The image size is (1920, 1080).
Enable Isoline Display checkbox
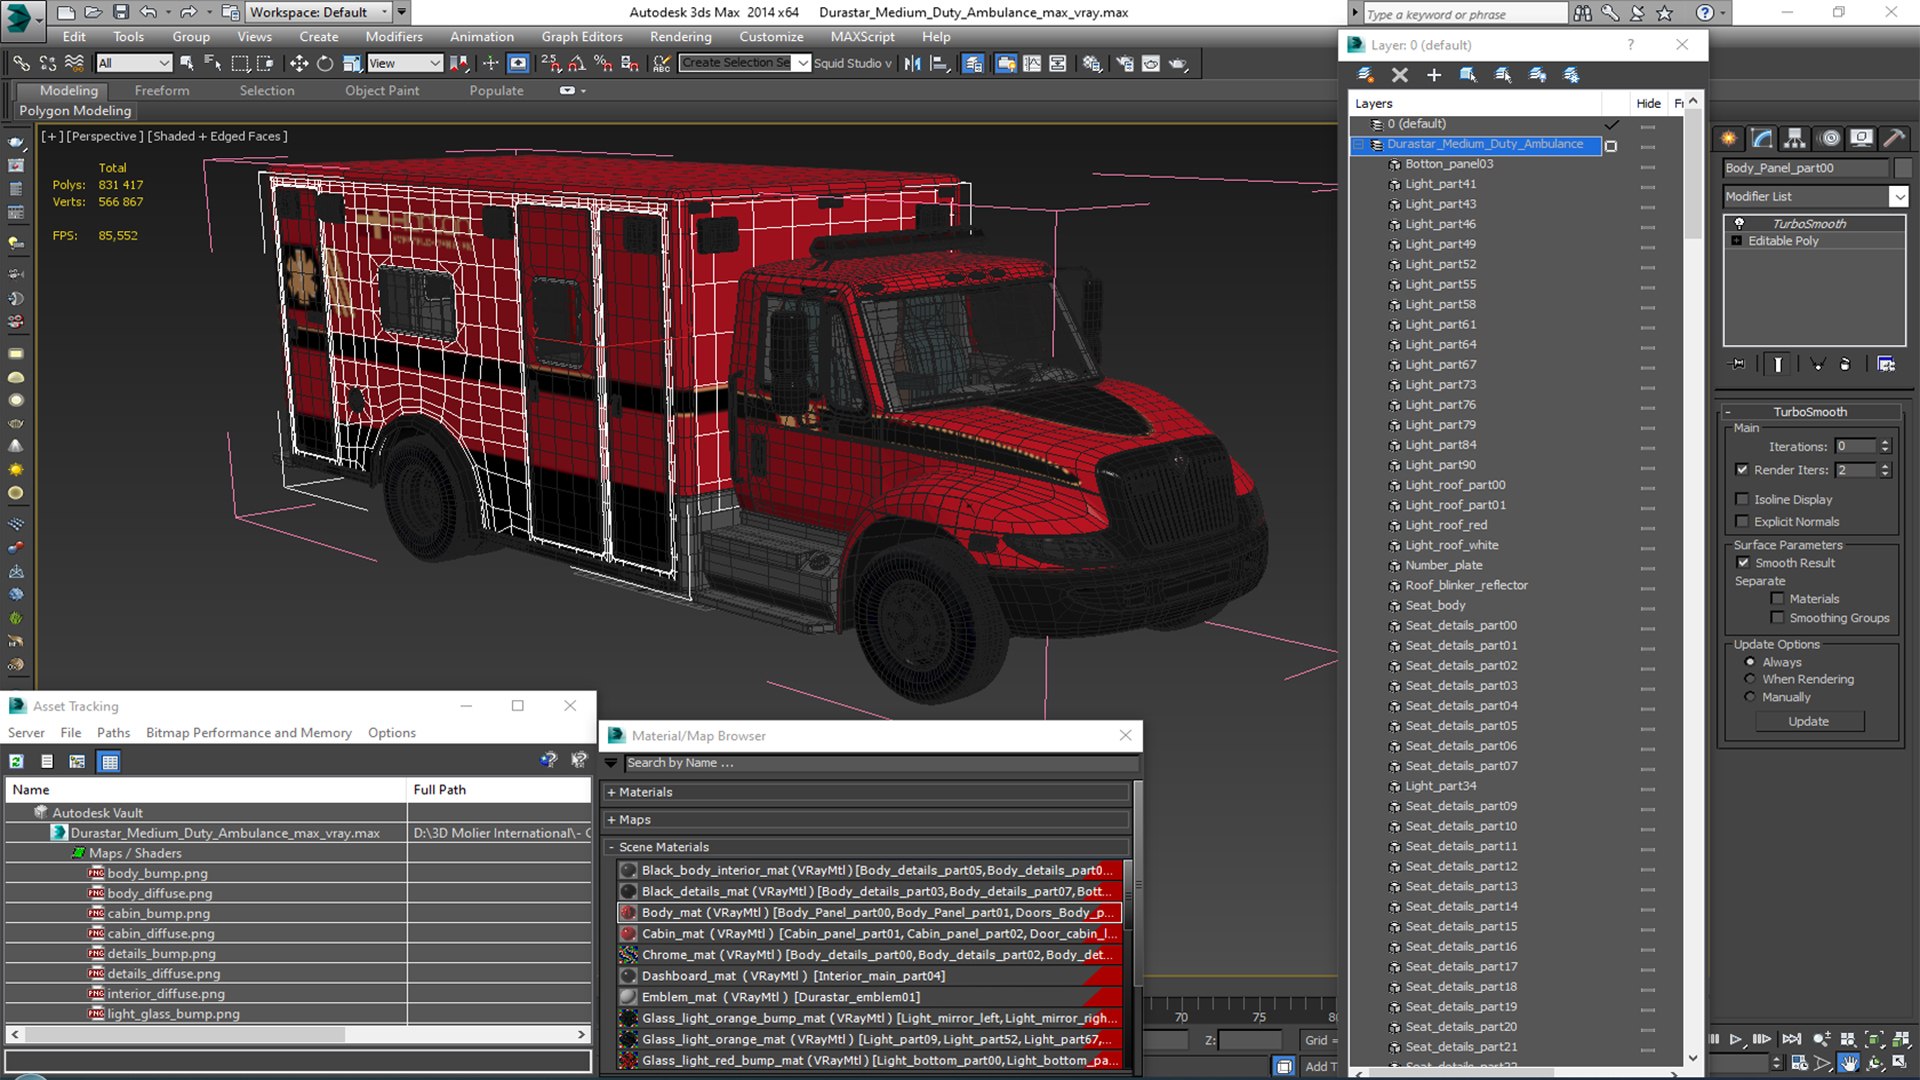coord(1742,499)
